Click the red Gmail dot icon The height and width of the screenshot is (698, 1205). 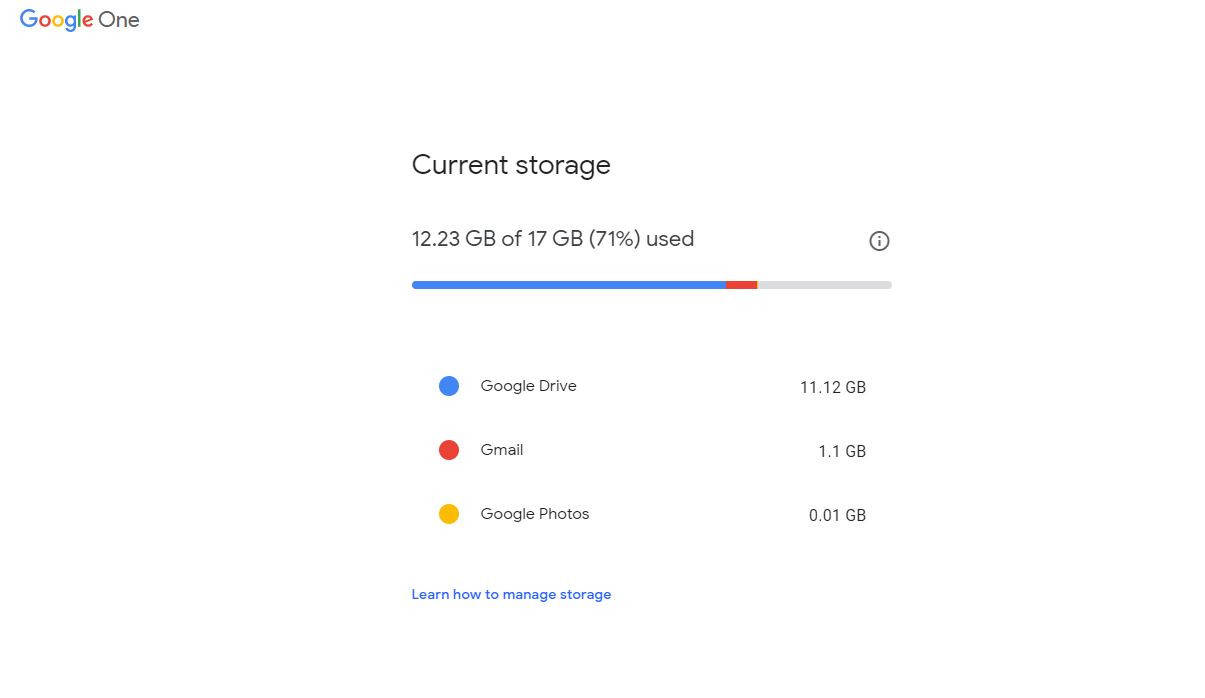[448, 449]
